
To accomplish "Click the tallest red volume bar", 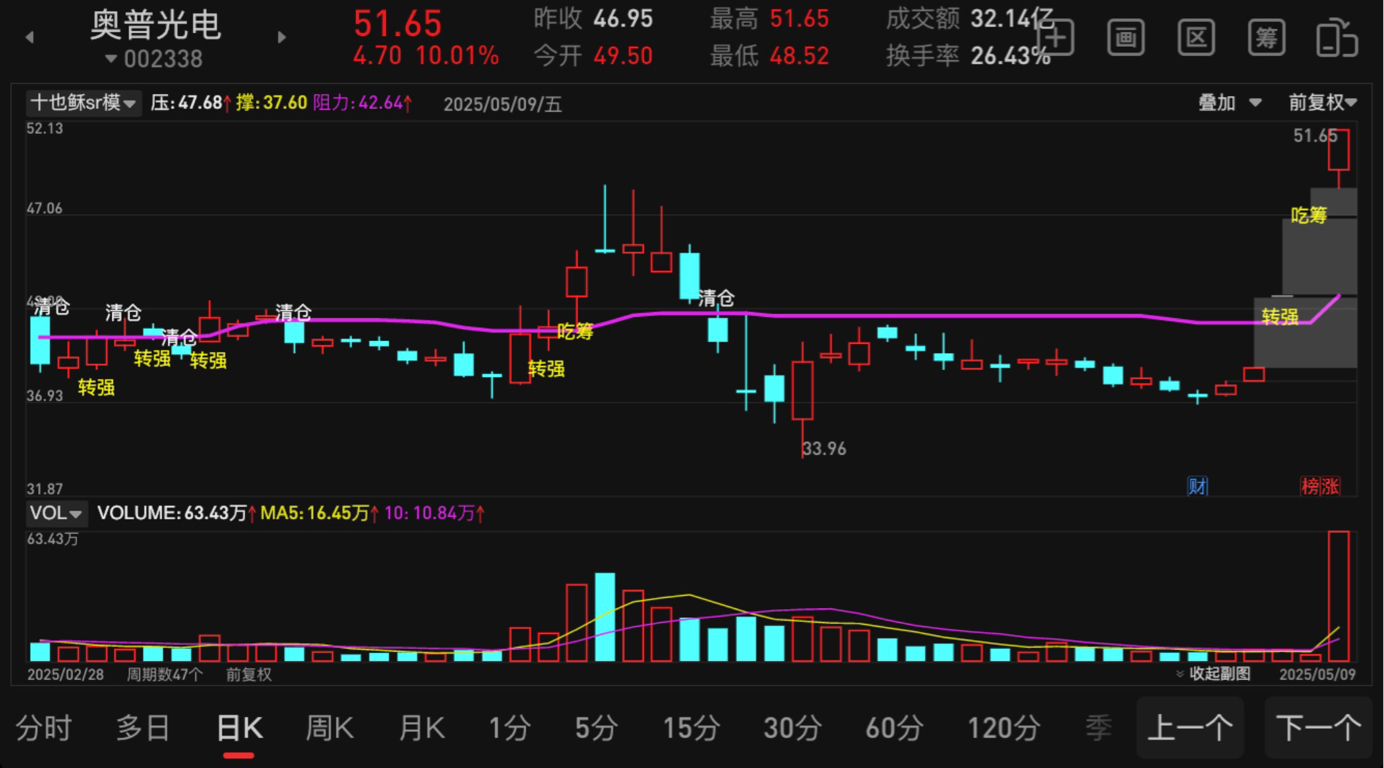I will pos(1339,596).
